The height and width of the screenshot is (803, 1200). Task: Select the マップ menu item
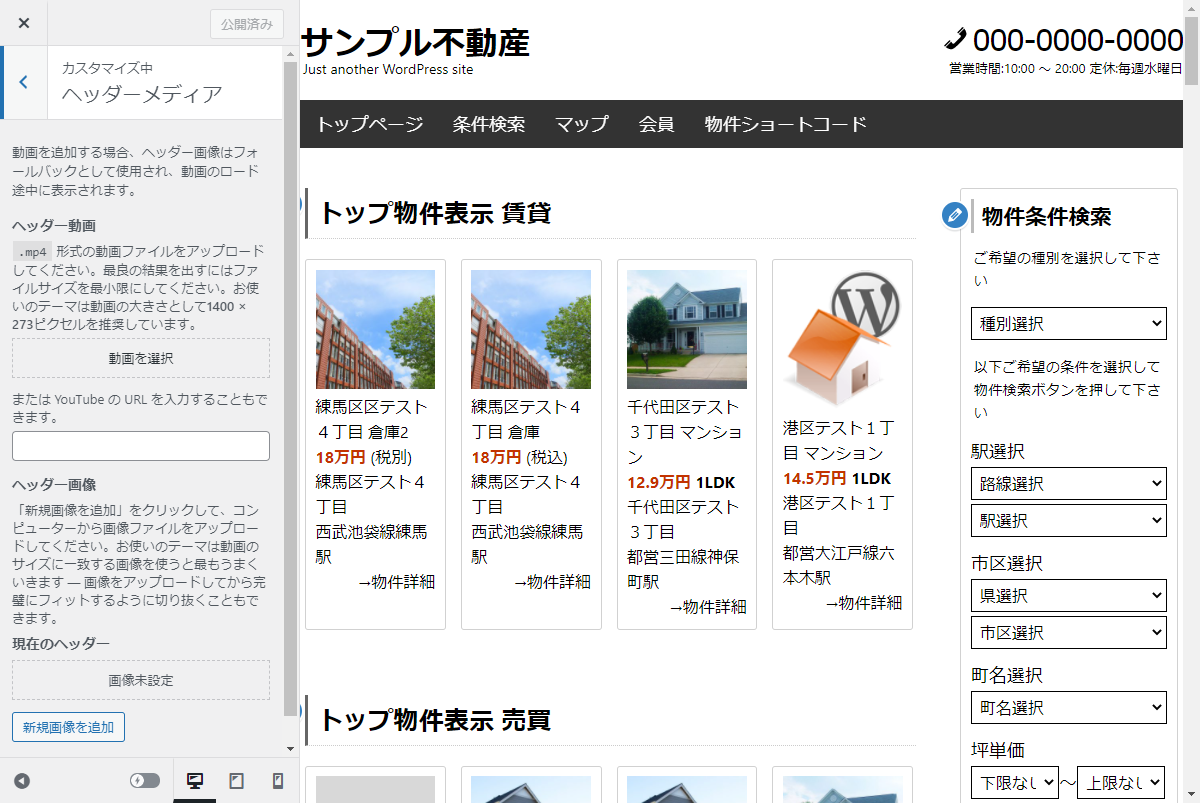(581, 124)
